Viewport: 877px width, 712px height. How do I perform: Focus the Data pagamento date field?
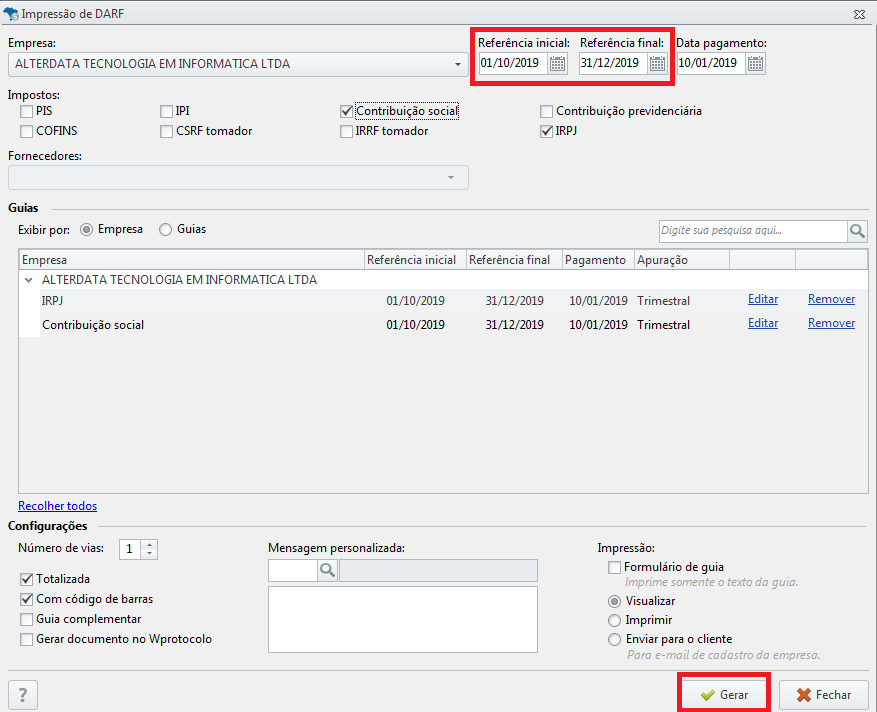711,63
